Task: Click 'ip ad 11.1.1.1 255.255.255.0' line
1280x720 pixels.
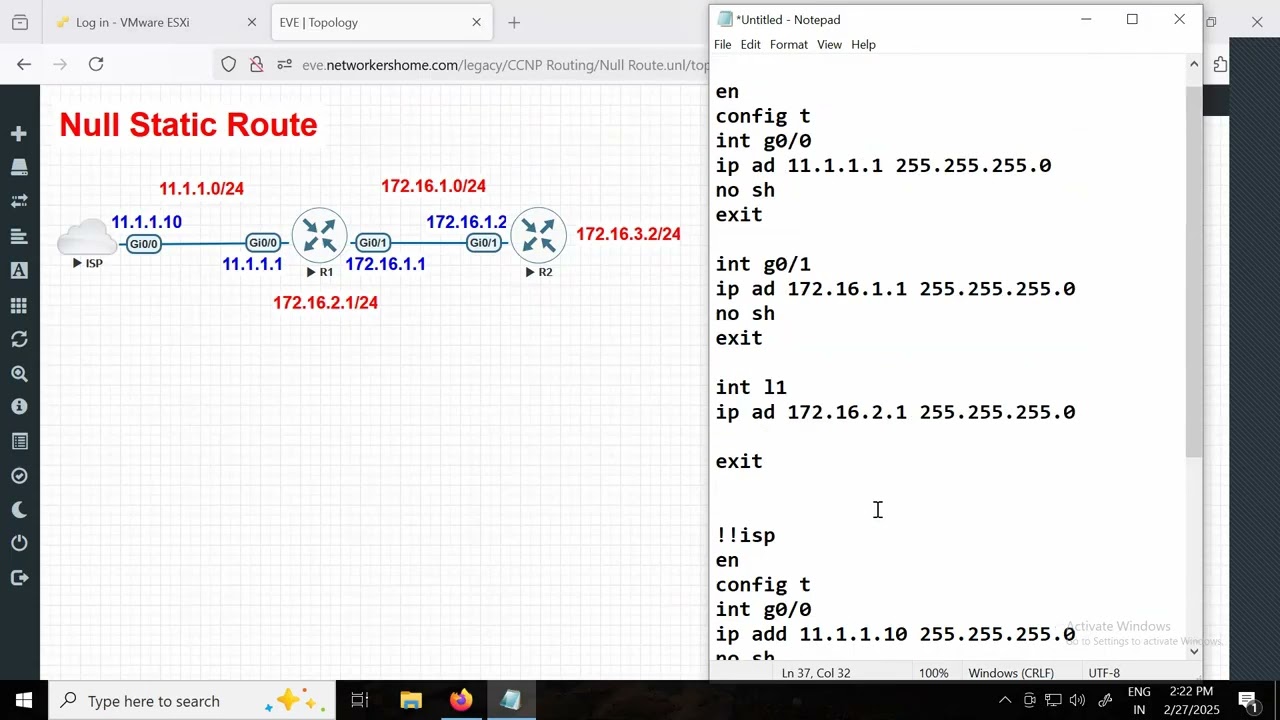Action: click(x=883, y=166)
